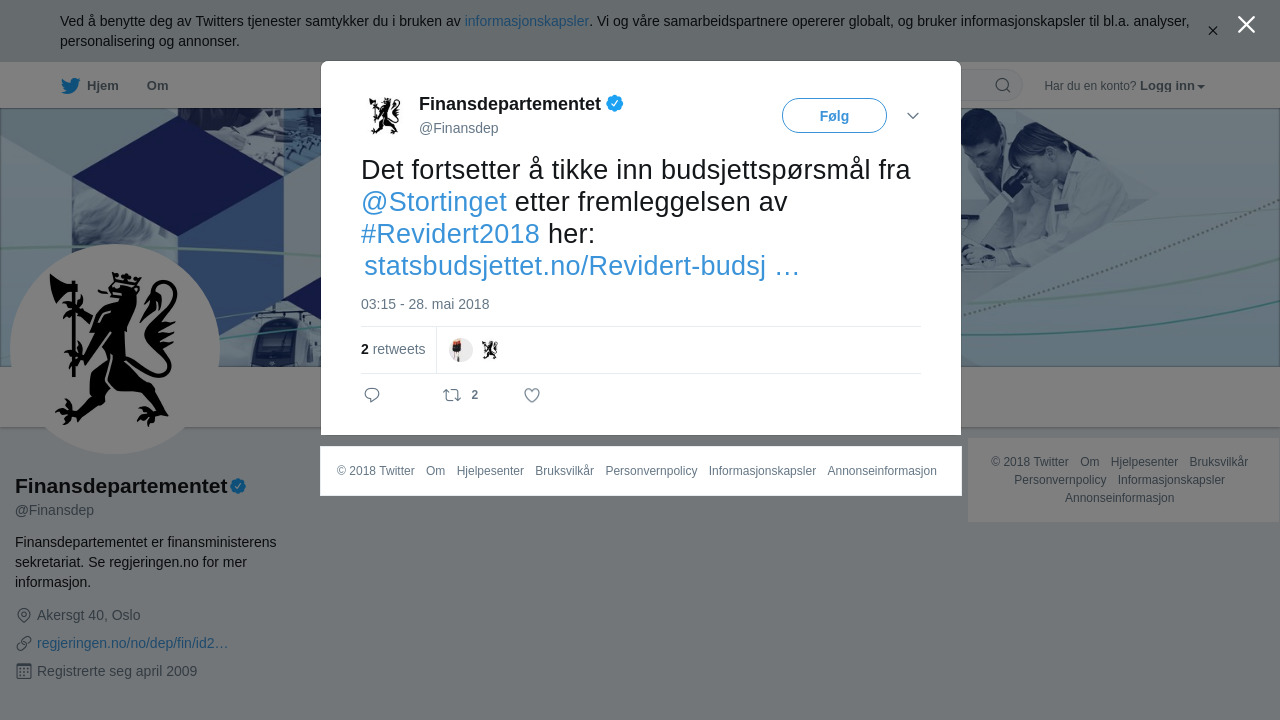Click the informasjonskapsler link in banner
1280x720 pixels.
coord(527,21)
